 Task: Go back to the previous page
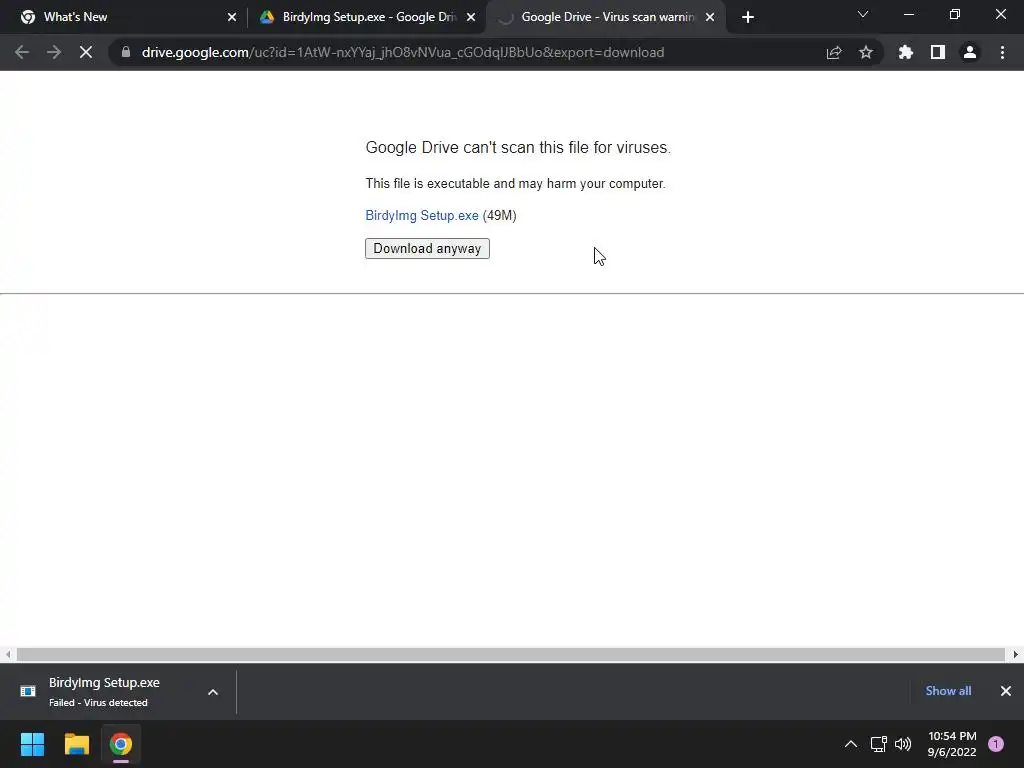22,52
